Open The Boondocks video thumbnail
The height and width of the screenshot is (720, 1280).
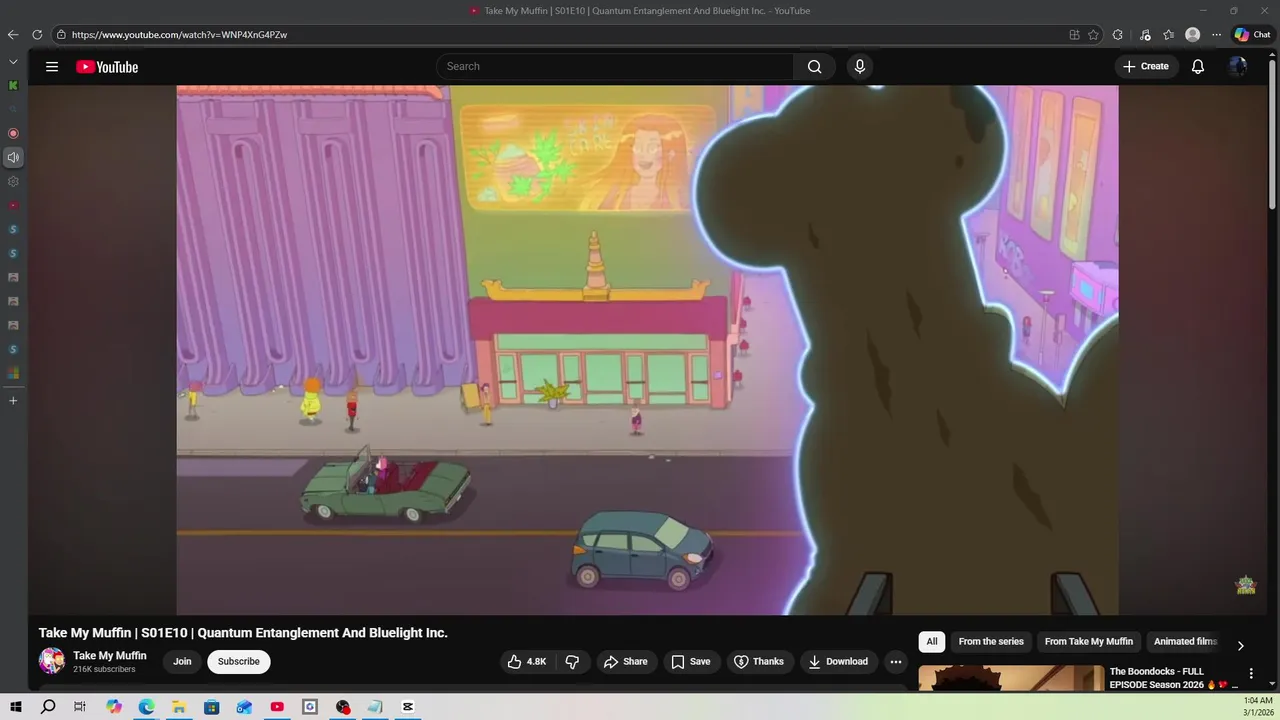(x=1011, y=678)
